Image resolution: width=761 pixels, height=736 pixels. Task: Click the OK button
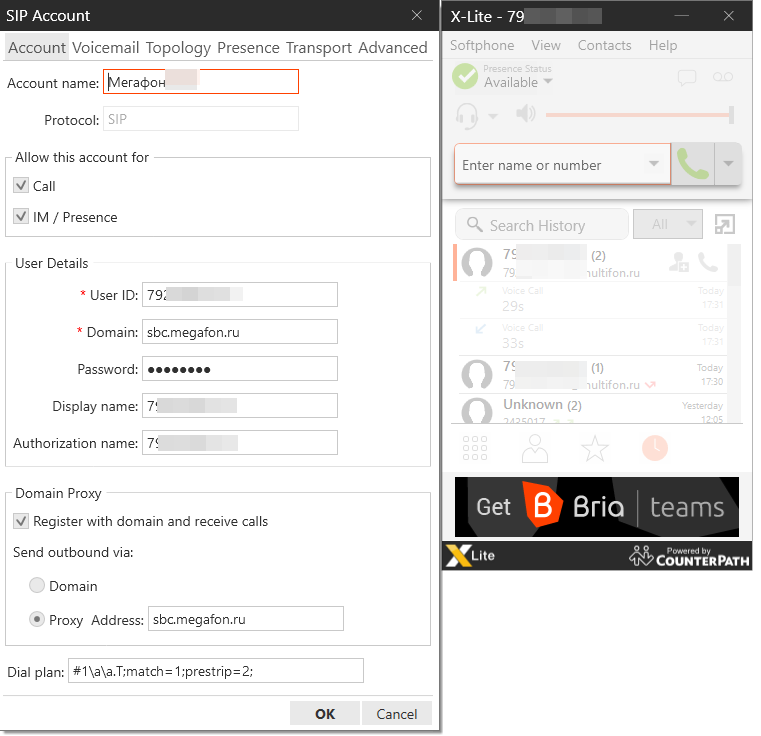pos(325,713)
